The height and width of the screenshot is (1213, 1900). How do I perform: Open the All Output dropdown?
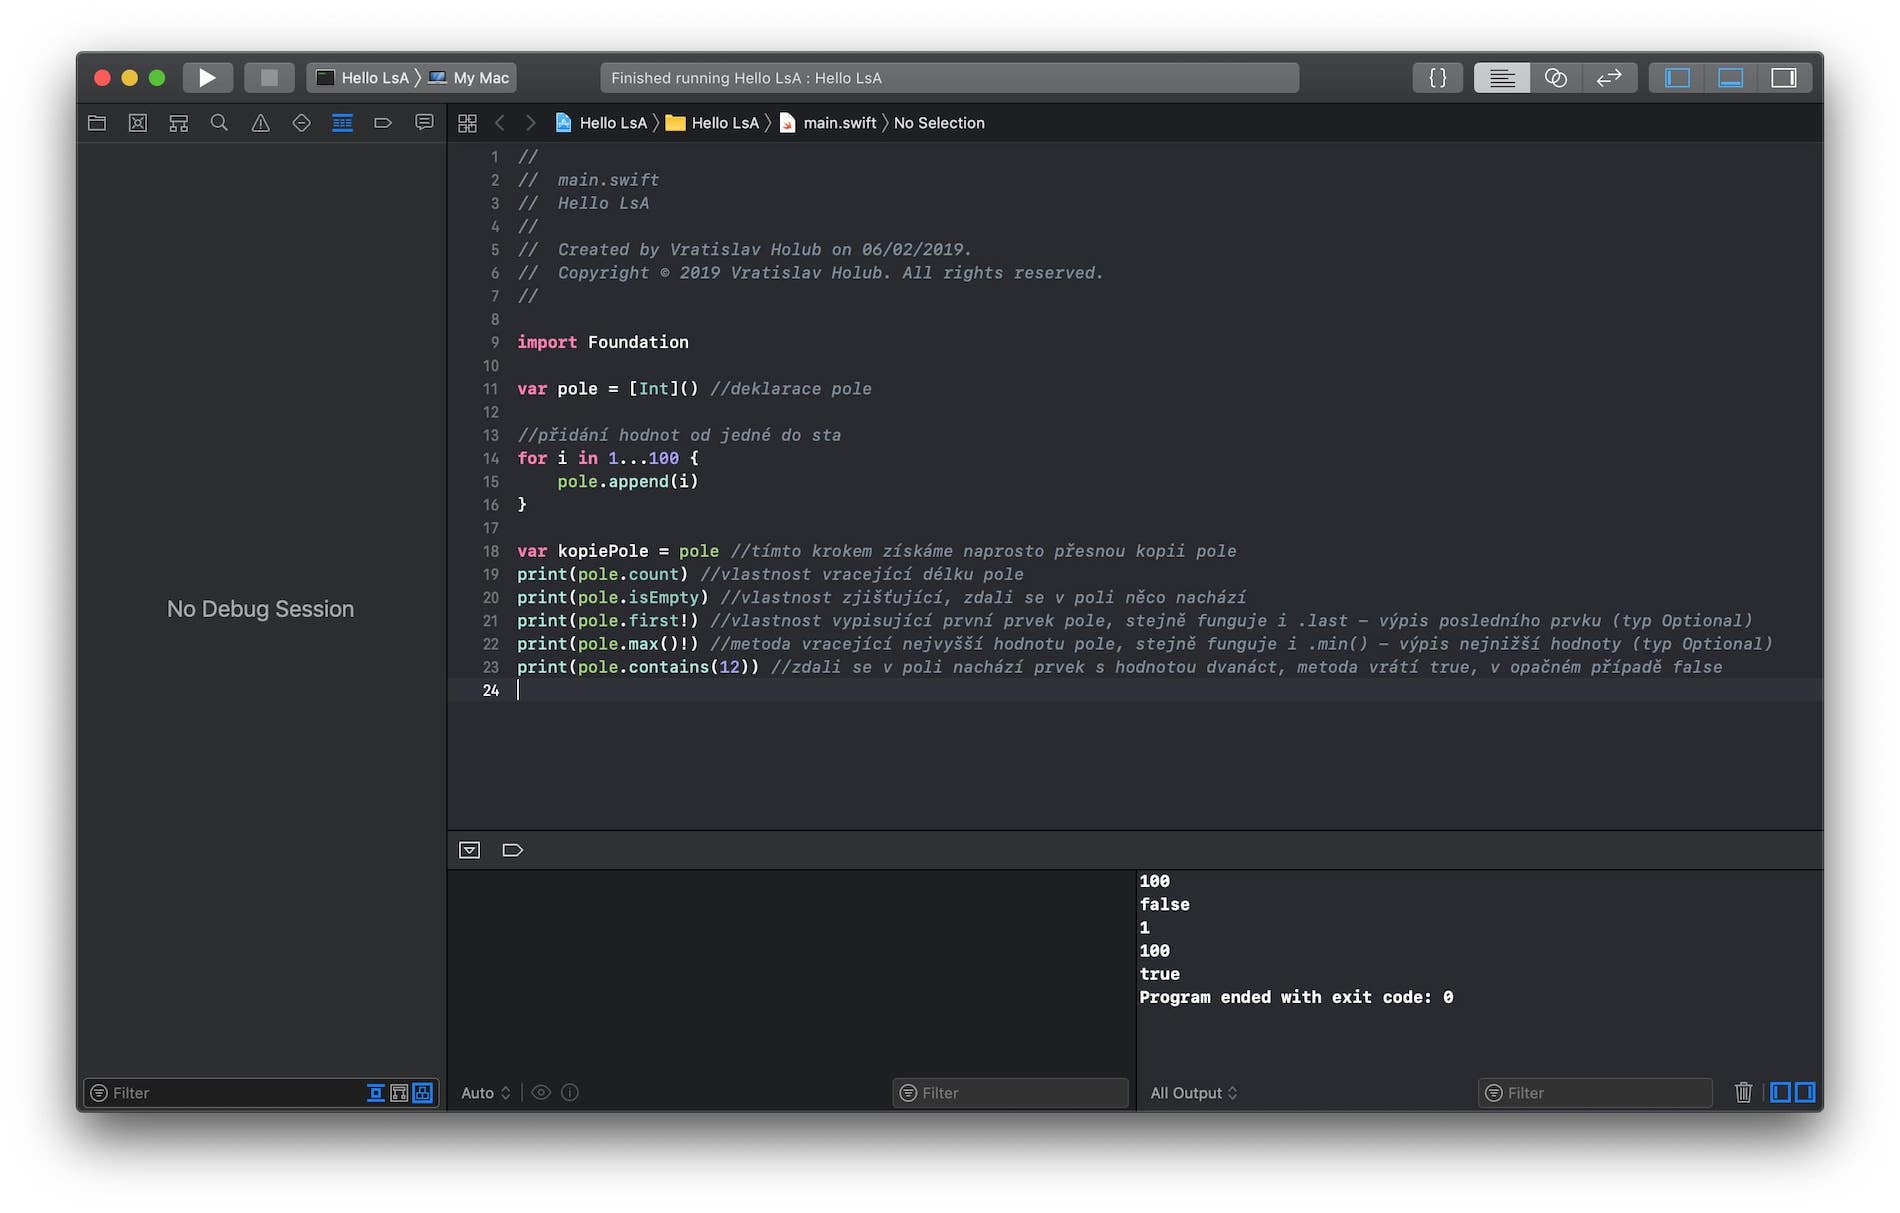pos(1193,1093)
